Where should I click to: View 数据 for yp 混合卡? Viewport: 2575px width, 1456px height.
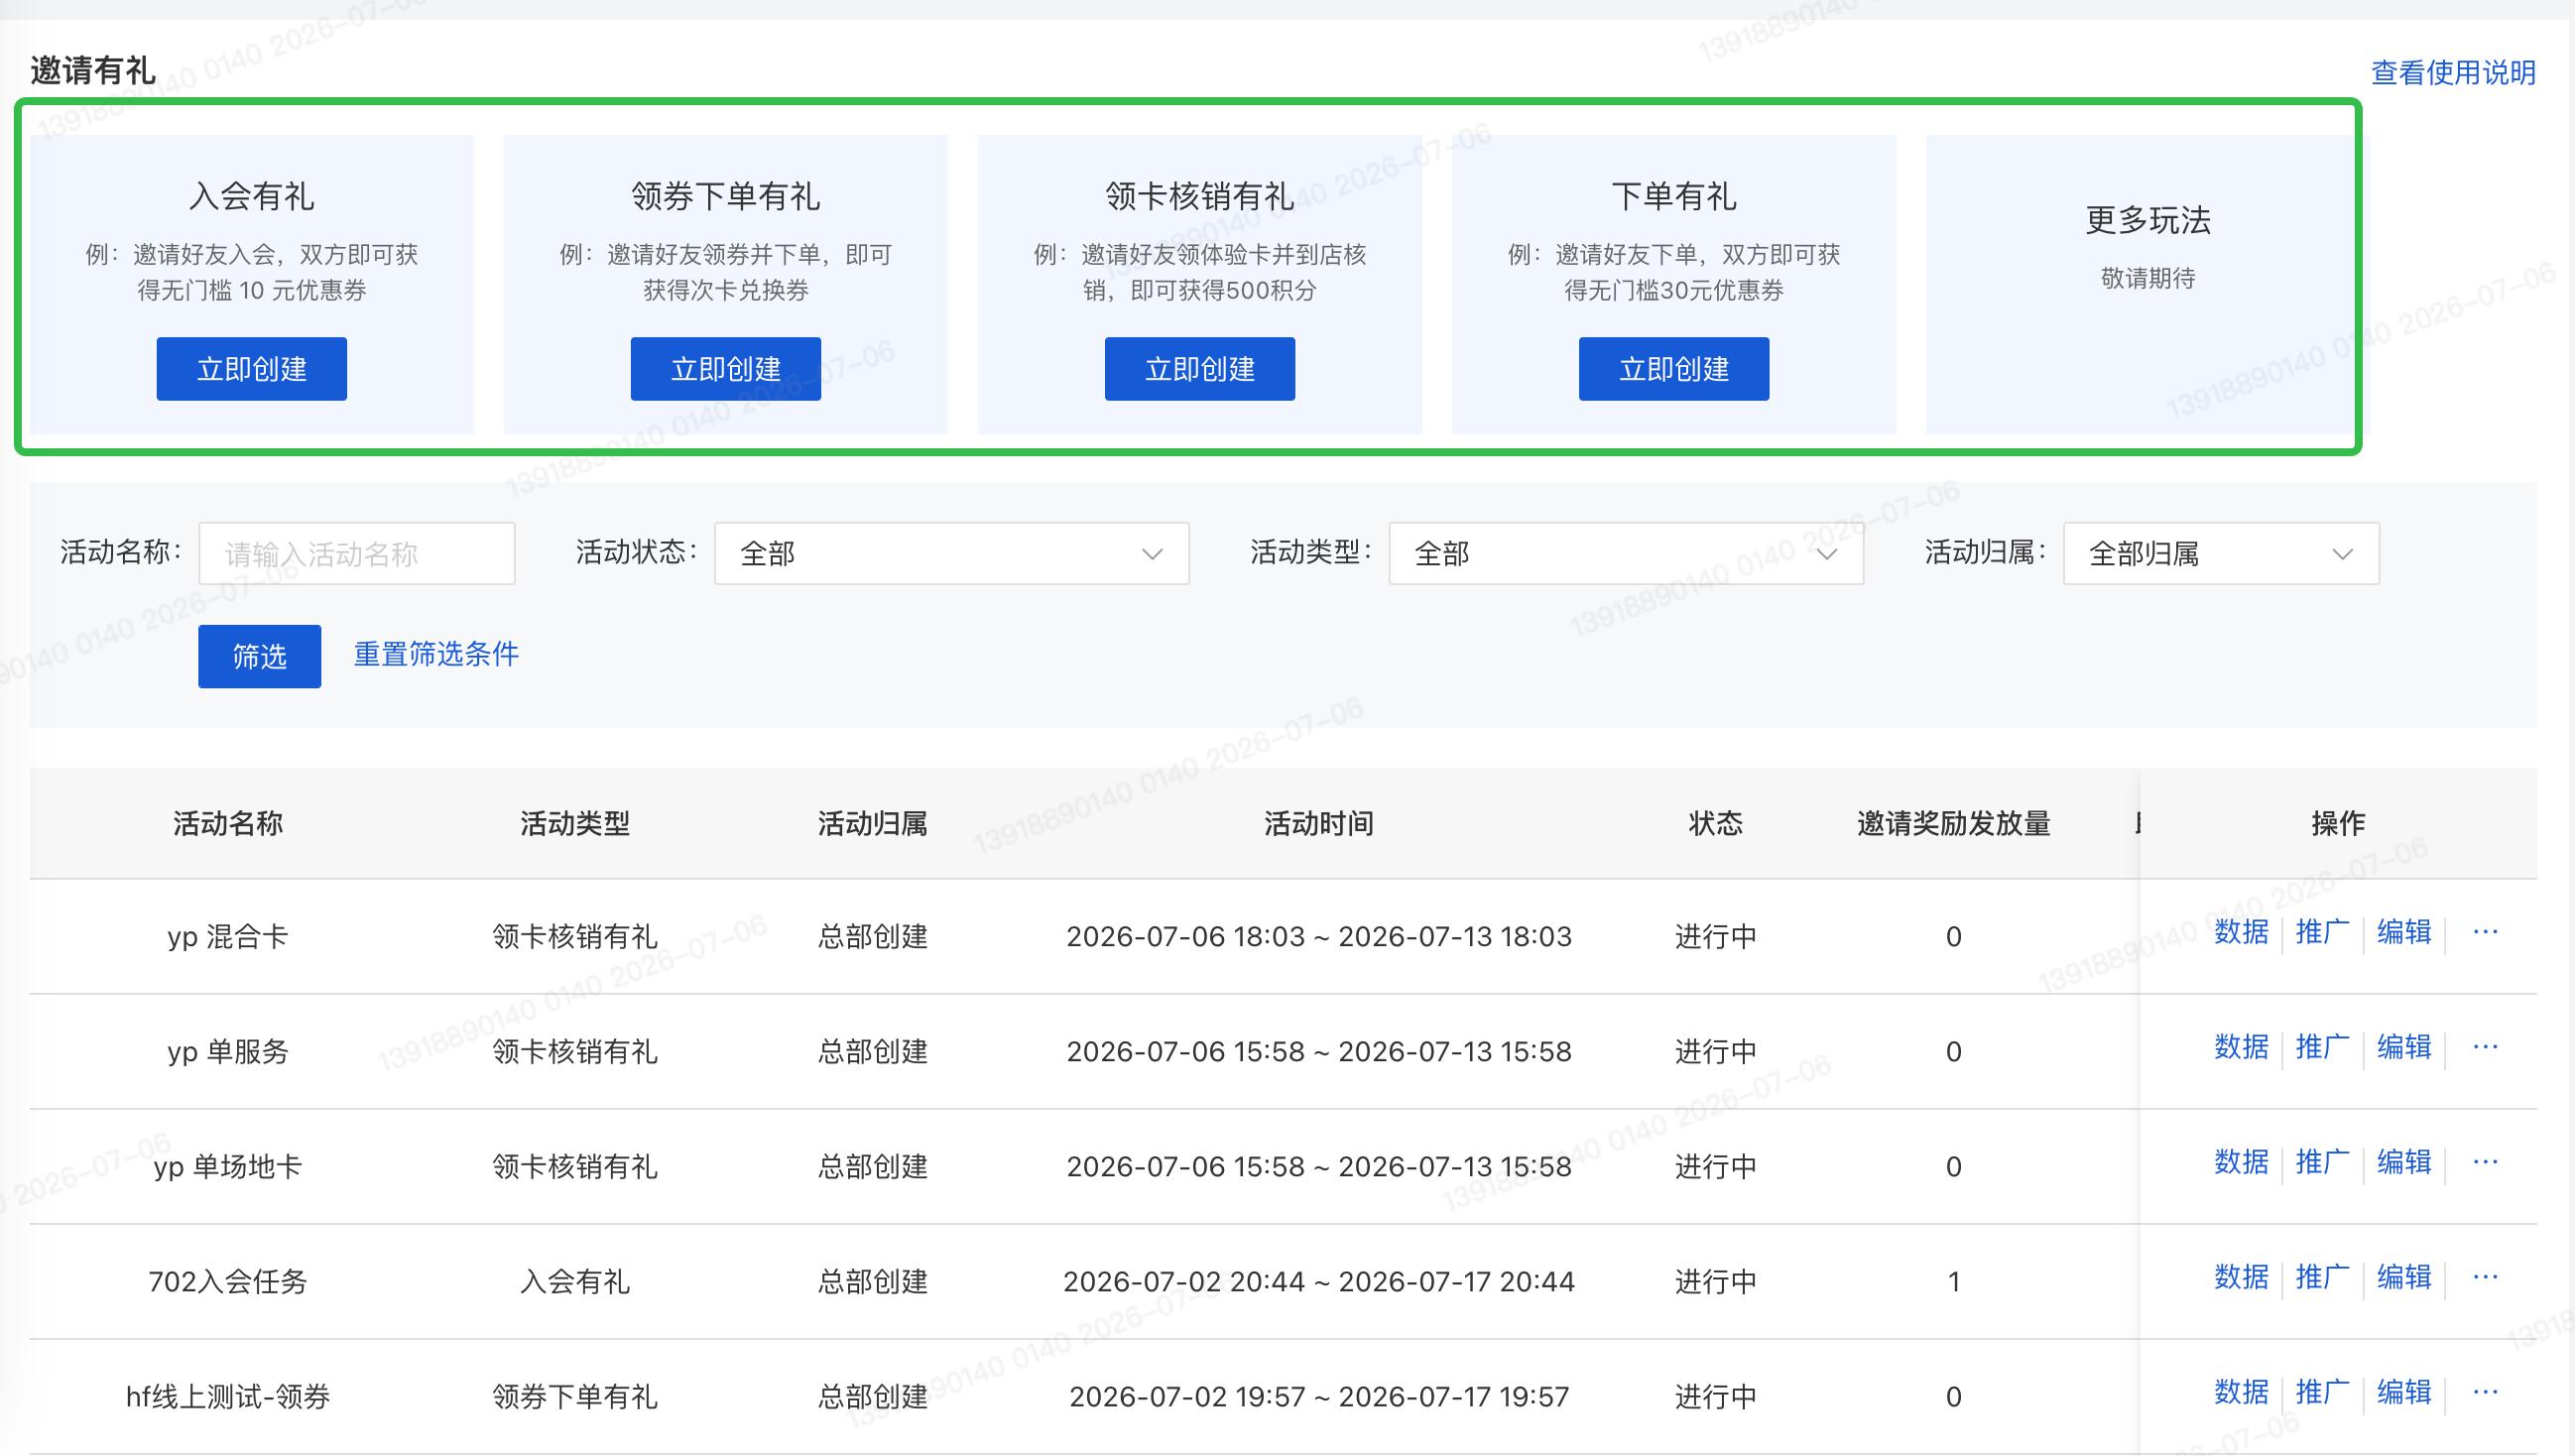click(2241, 933)
